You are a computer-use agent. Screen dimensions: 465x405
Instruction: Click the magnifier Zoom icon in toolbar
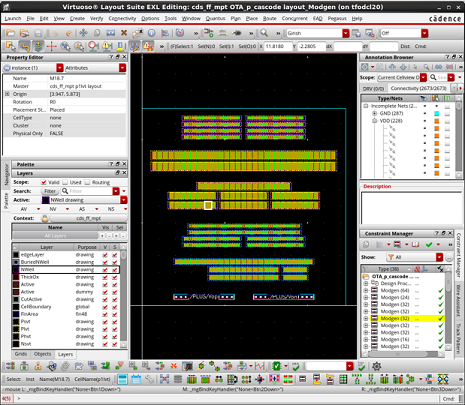click(264, 33)
